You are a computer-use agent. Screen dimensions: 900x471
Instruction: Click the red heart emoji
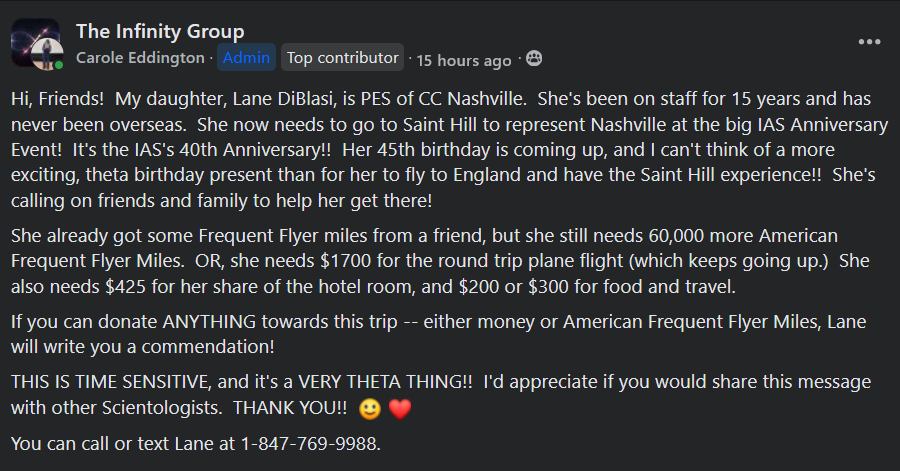point(400,409)
